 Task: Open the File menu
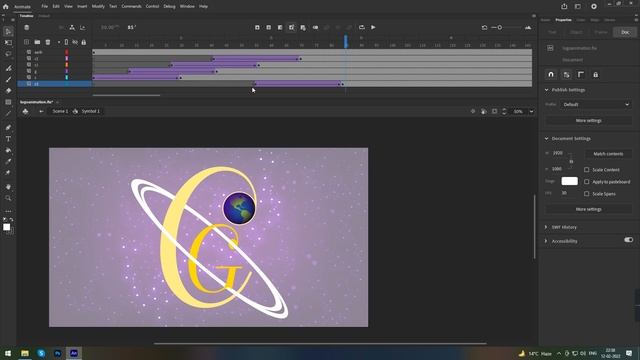pyautogui.click(x=44, y=7)
